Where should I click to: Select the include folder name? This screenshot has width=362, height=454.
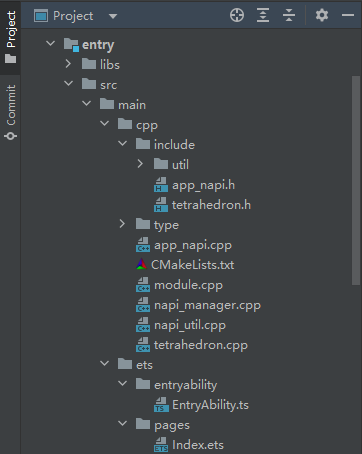pos(174,144)
